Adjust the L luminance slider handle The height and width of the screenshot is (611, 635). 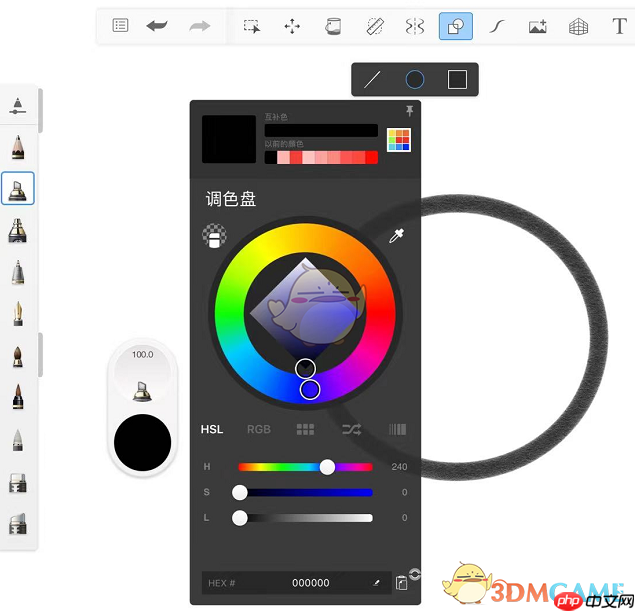(240, 518)
